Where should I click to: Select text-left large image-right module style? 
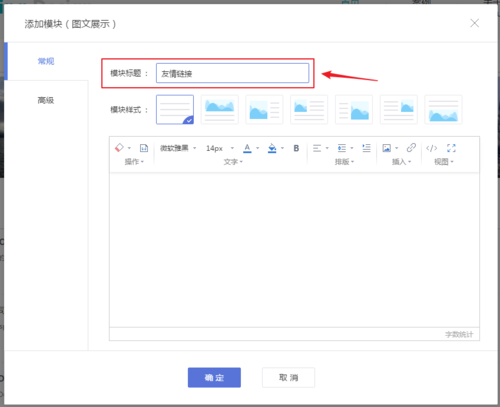pyautogui.click(x=354, y=109)
